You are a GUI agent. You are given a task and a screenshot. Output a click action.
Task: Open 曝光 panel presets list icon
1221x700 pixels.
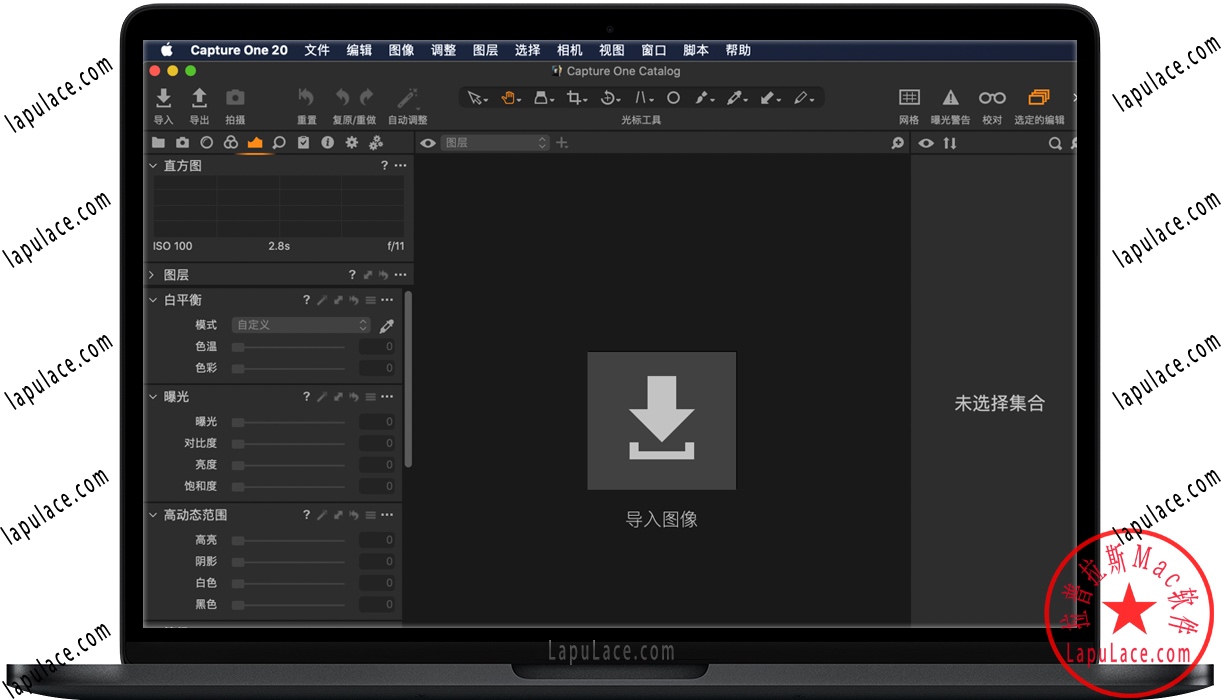tap(370, 397)
